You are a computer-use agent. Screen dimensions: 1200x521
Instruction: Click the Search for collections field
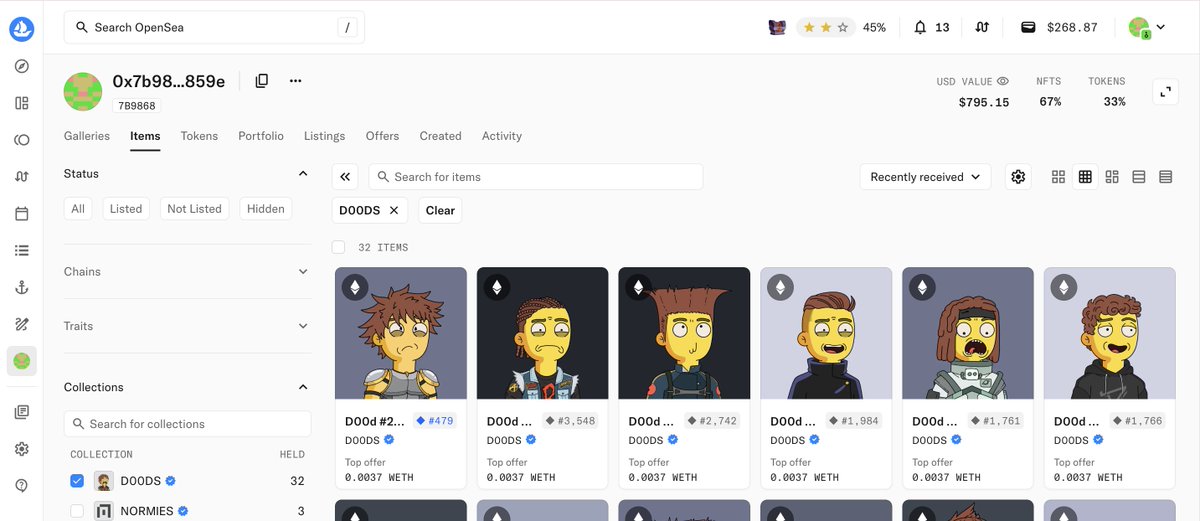187,424
